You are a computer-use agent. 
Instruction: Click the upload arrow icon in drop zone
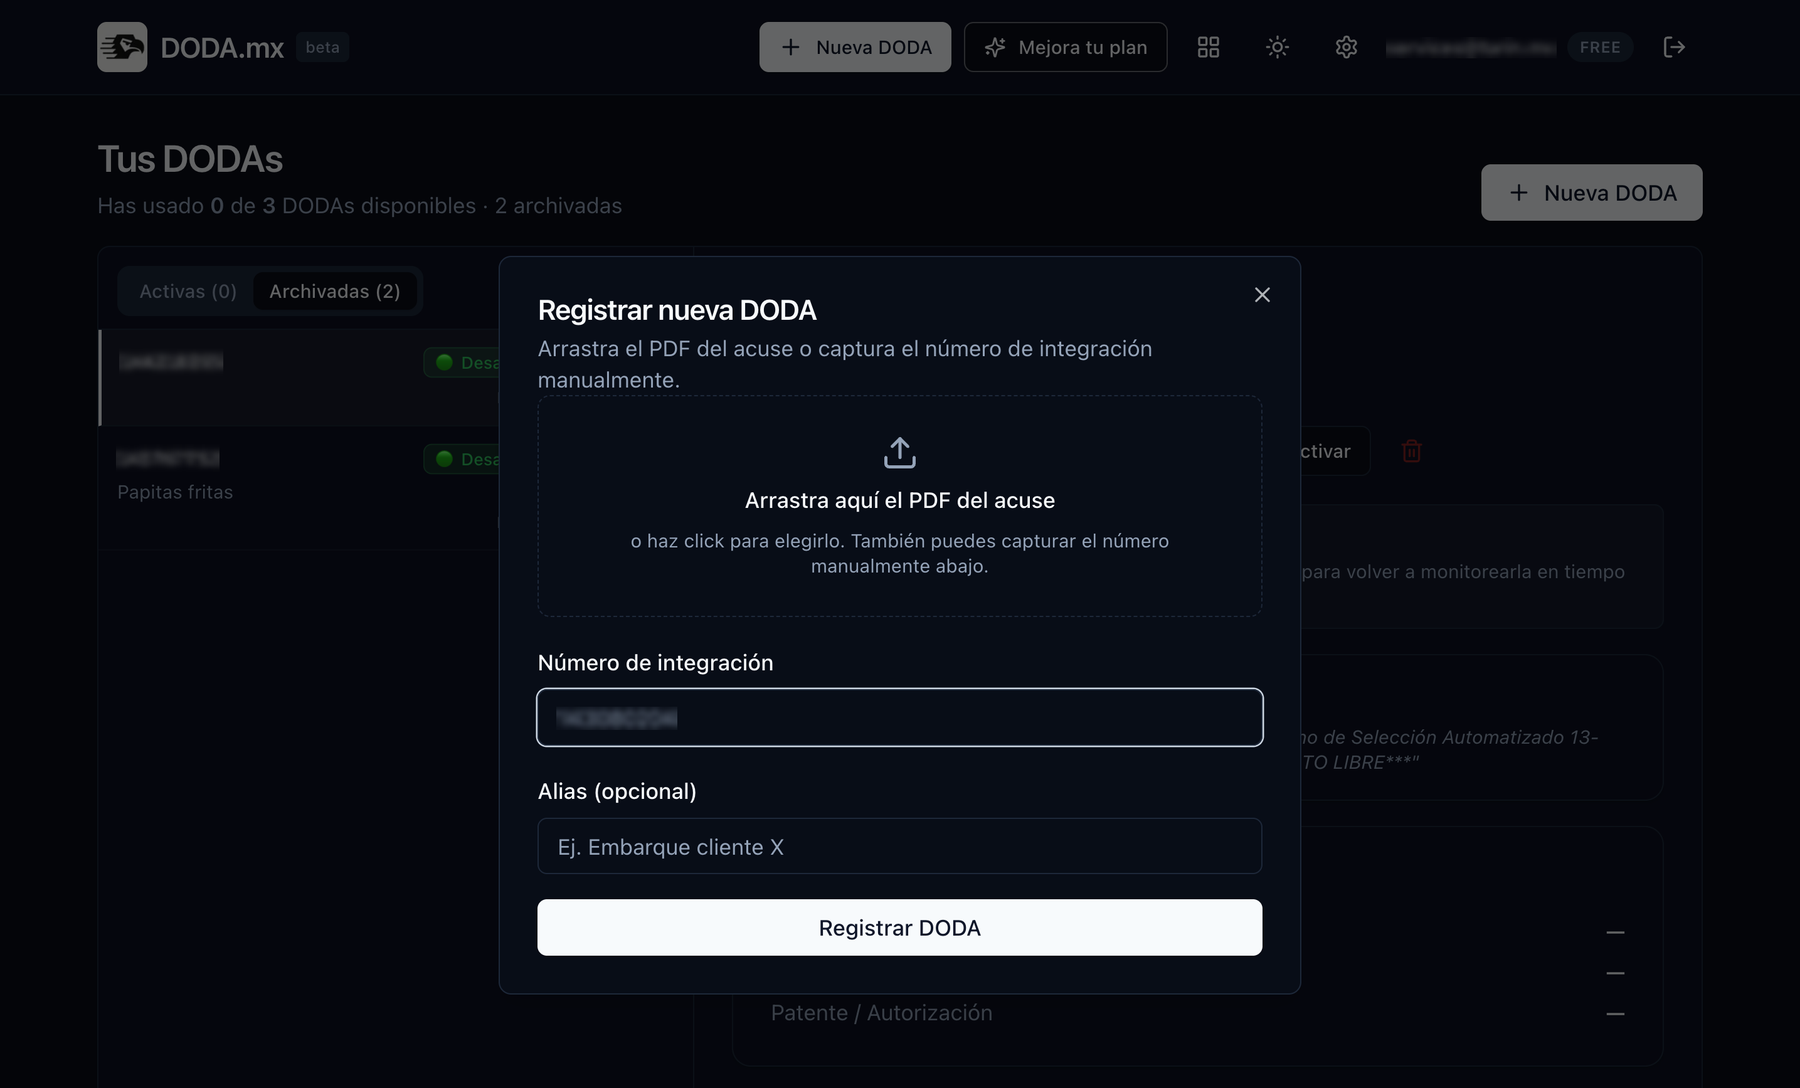click(x=900, y=452)
